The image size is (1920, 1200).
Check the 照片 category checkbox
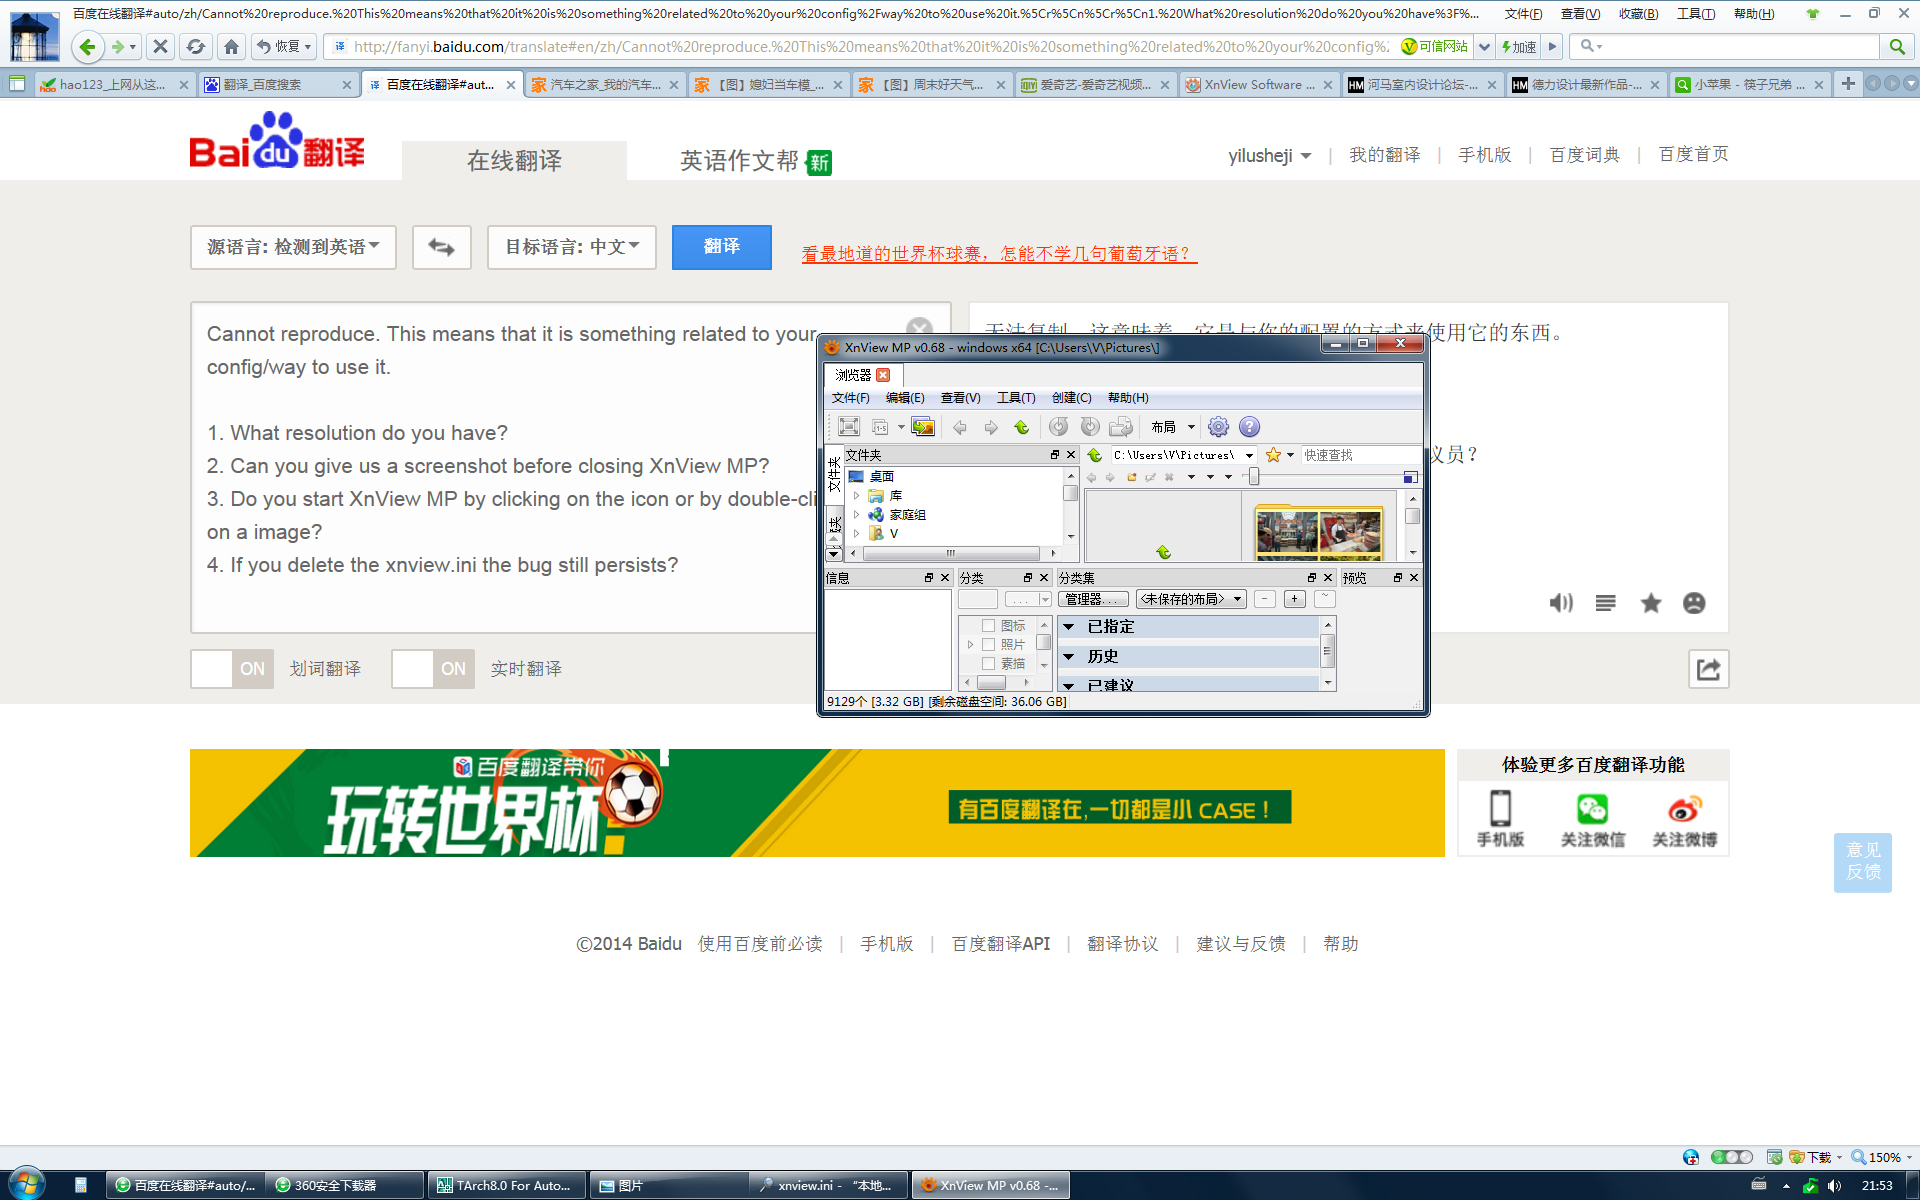click(x=988, y=645)
